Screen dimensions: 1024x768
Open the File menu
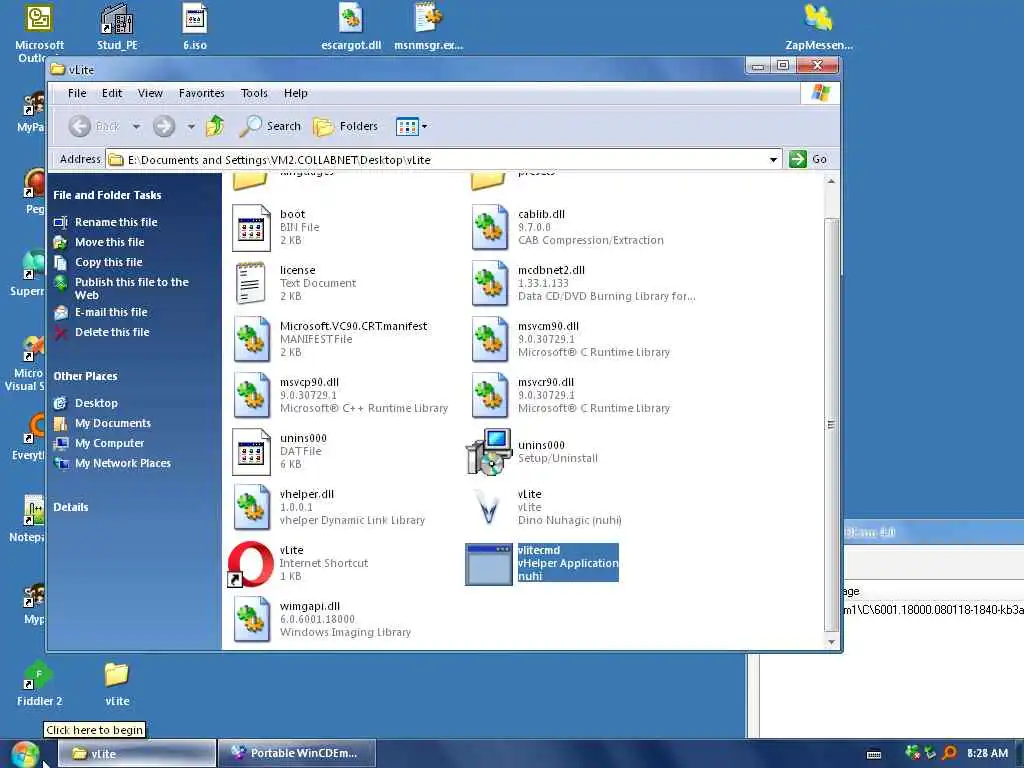[77, 93]
